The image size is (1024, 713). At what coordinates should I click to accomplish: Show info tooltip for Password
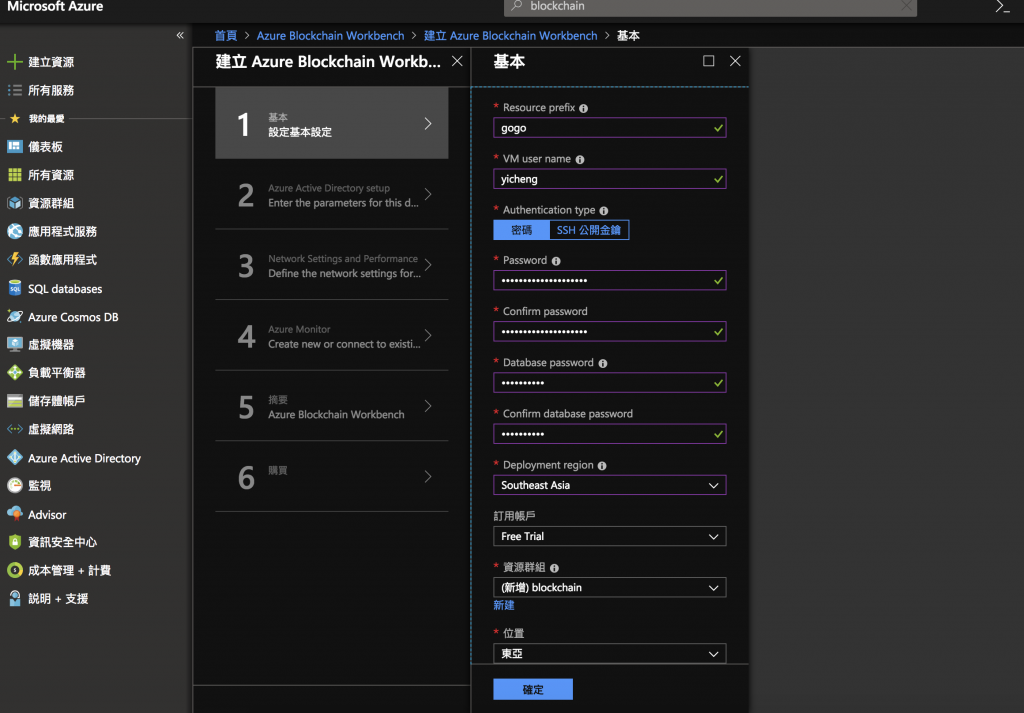(x=556, y=261)
